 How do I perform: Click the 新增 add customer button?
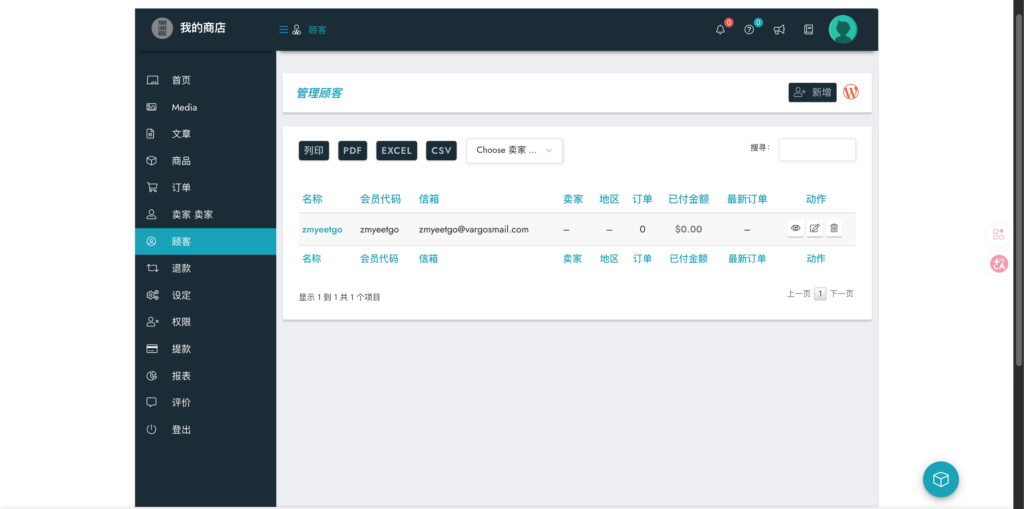812,93
